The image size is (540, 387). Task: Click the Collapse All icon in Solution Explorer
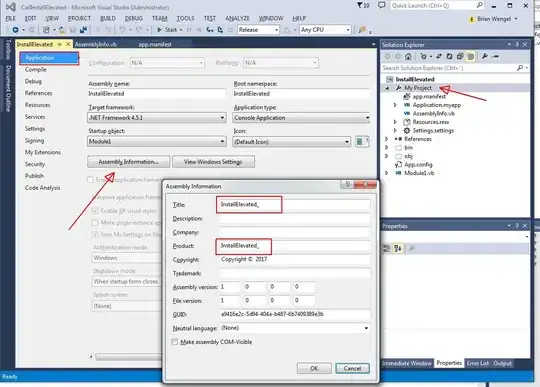point(460,56)
